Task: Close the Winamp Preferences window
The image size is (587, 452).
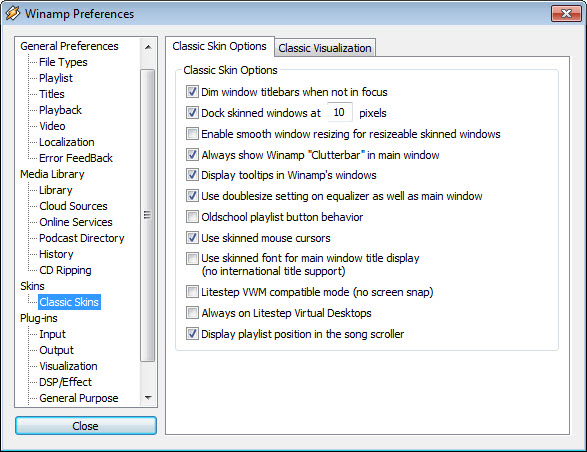Action: click(566, 13)
